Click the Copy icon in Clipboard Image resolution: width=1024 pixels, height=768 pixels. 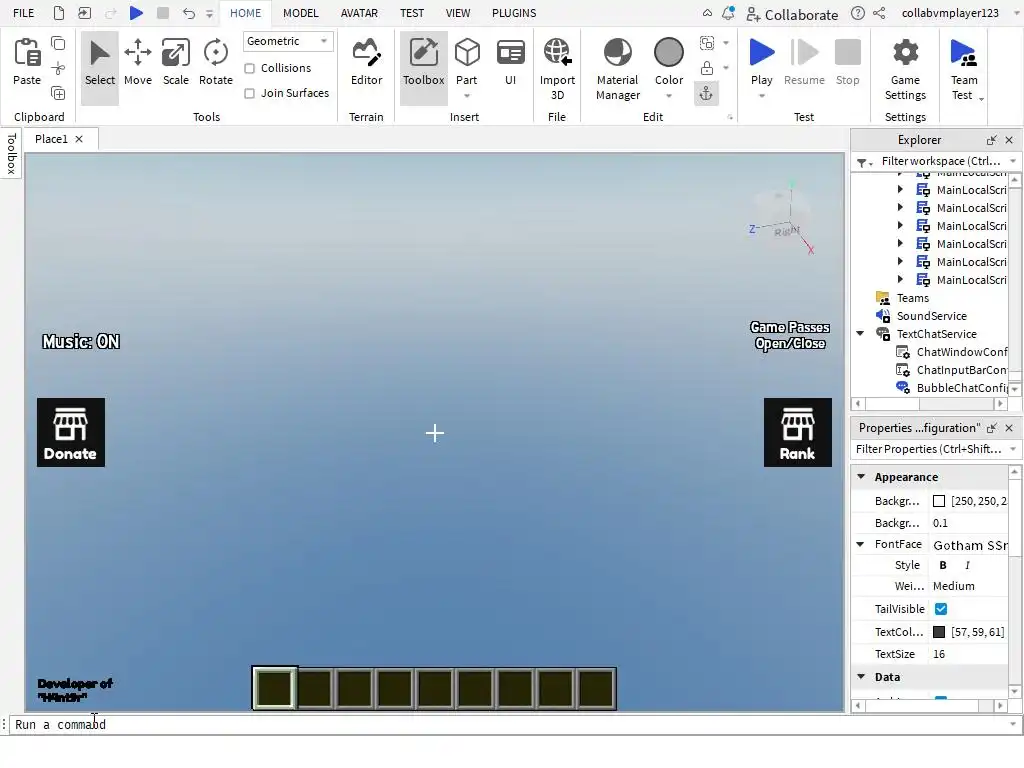tap(58, 44)
